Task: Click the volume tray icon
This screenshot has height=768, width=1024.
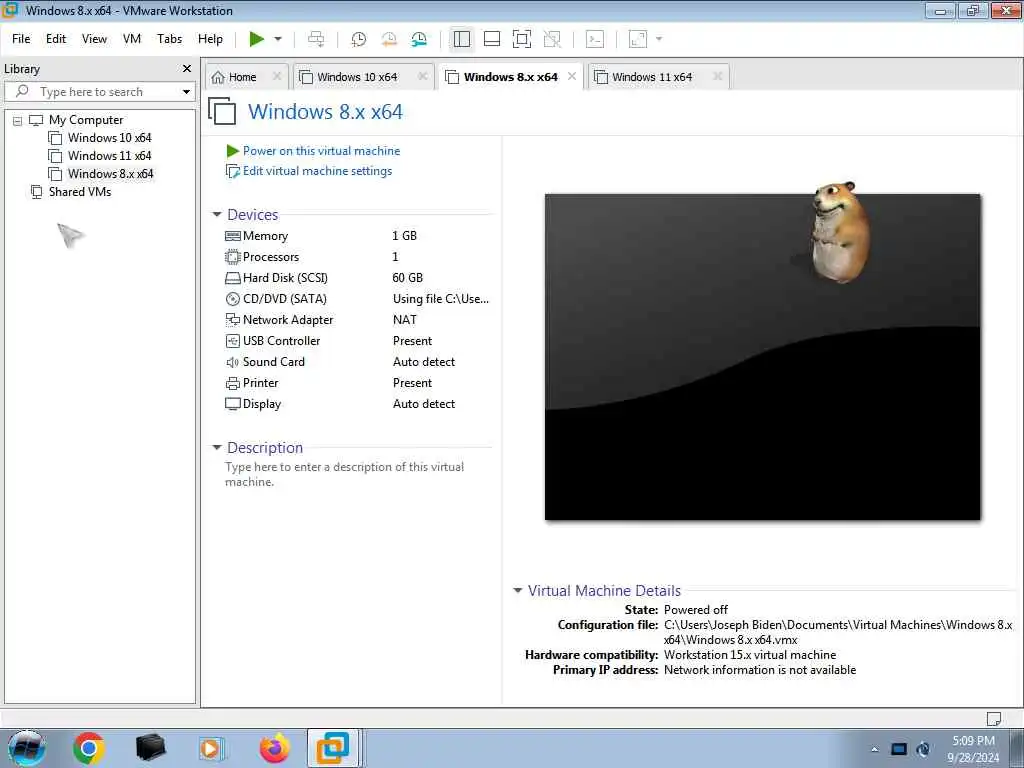Action: click(923, 749)
